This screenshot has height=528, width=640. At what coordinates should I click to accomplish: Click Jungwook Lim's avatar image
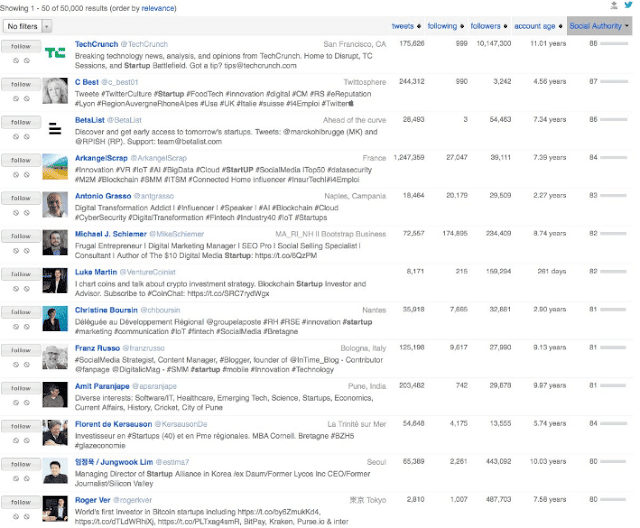tap(55, 470)
